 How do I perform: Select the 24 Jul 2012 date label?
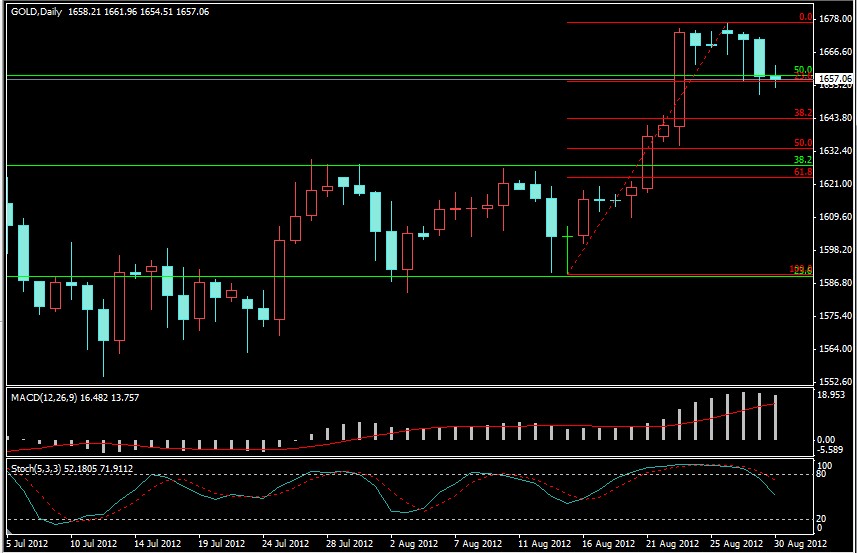[284, 544]
